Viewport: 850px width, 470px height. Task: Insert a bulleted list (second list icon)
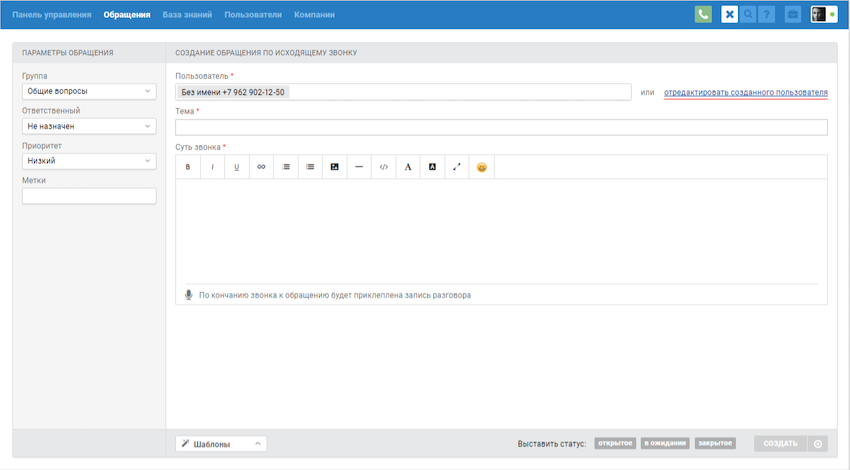pos(310,167)
